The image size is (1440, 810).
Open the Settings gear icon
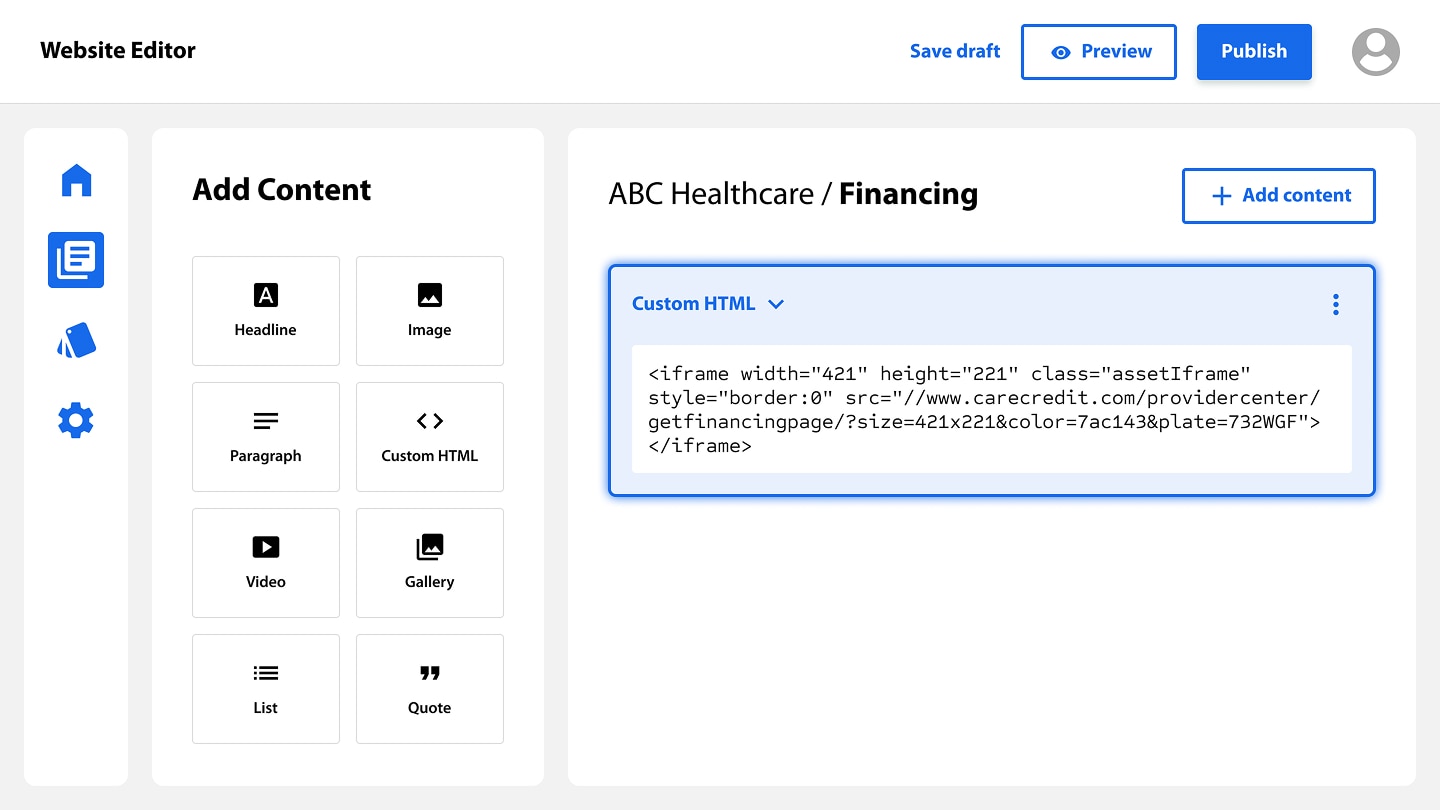click(76, 420)
